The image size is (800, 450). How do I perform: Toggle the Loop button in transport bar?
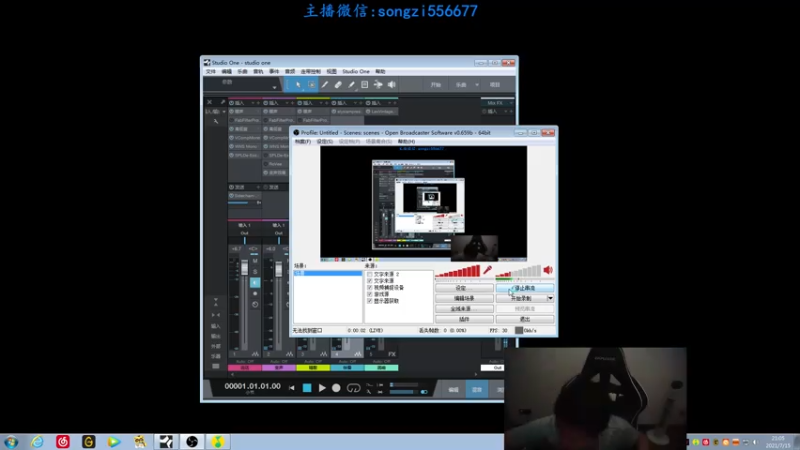click(353, 388)
